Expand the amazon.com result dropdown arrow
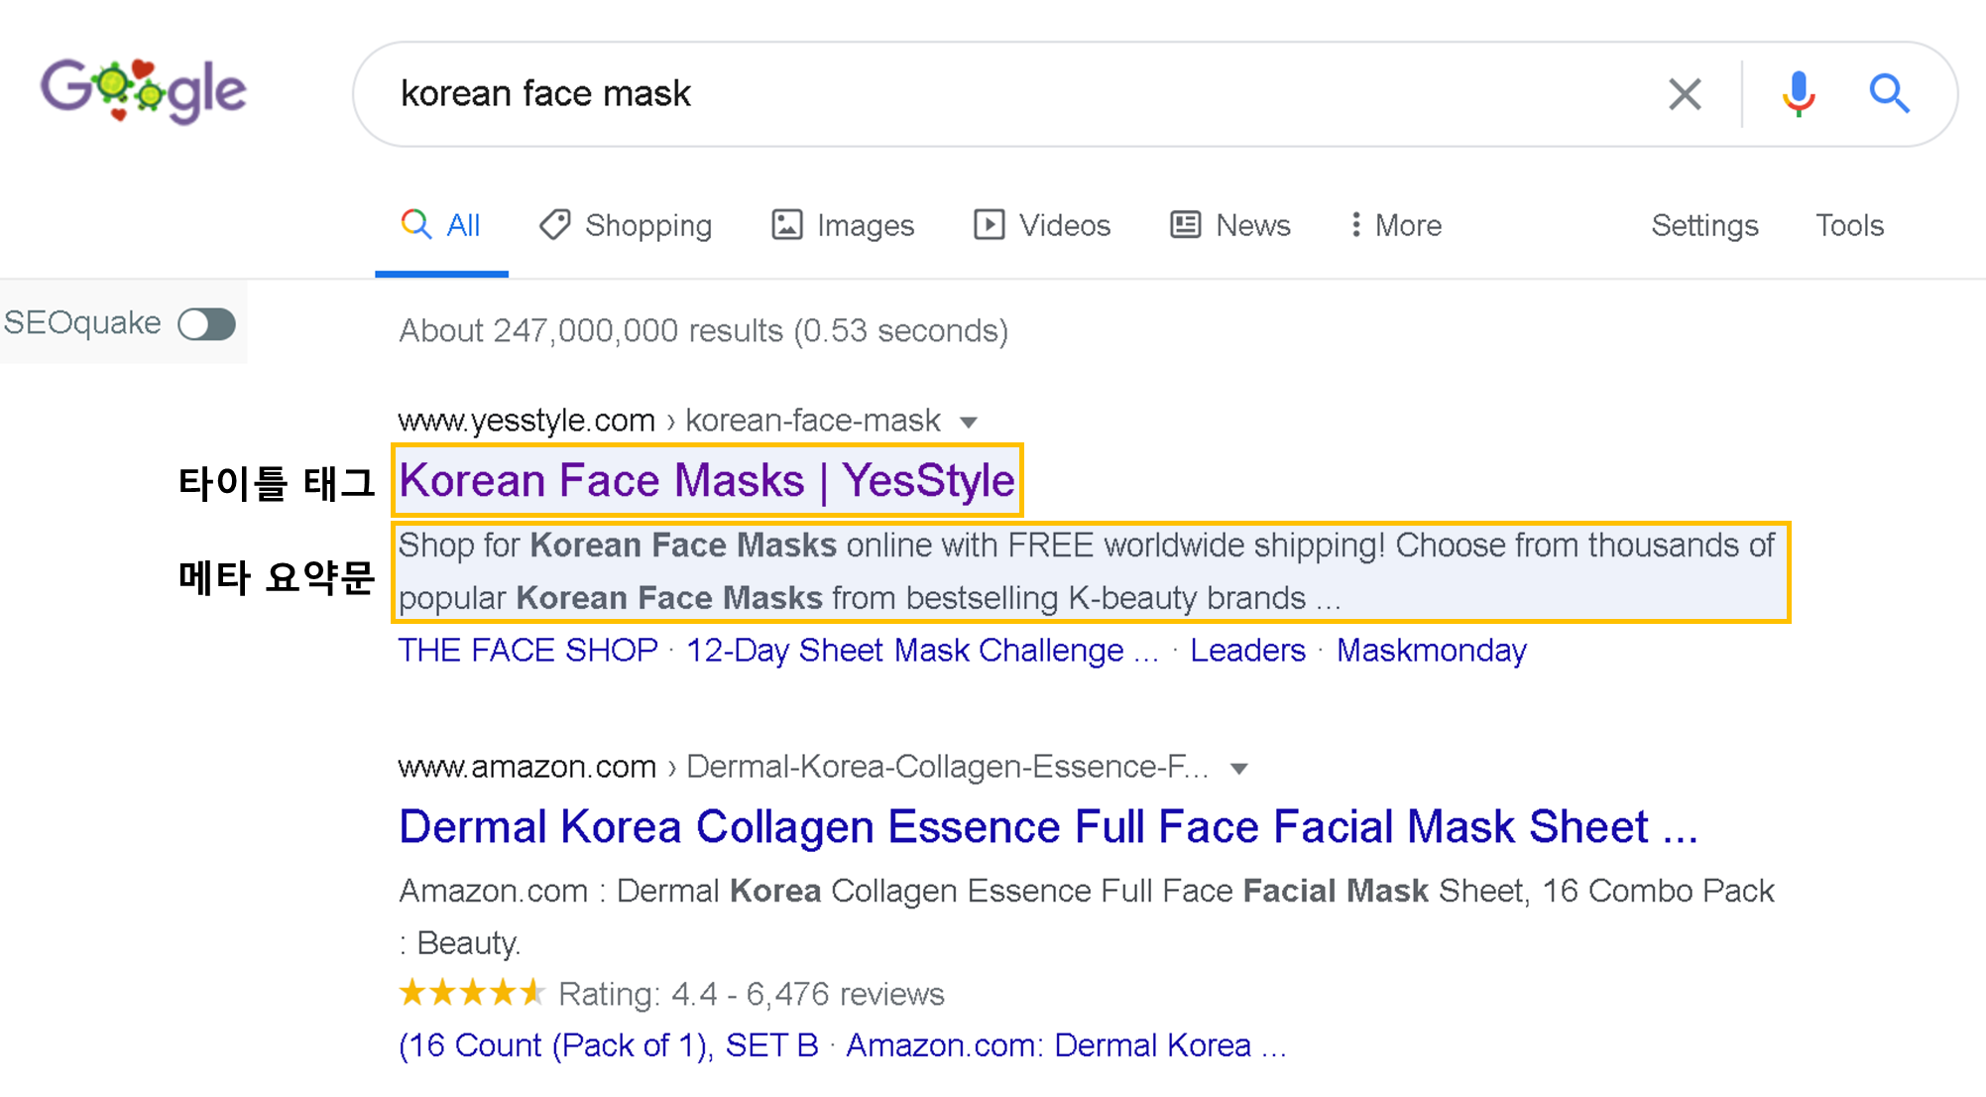The image size is (1986, 1097). (x=1239, y=768)
